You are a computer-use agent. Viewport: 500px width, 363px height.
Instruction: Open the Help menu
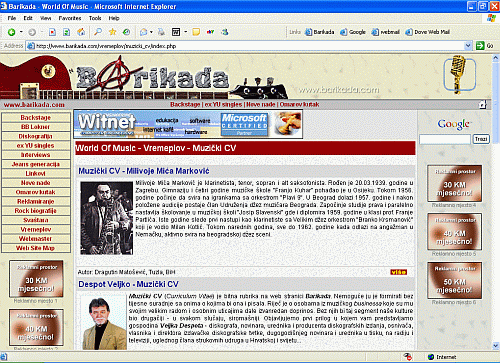pyautogui.click(x=114, y=18)
